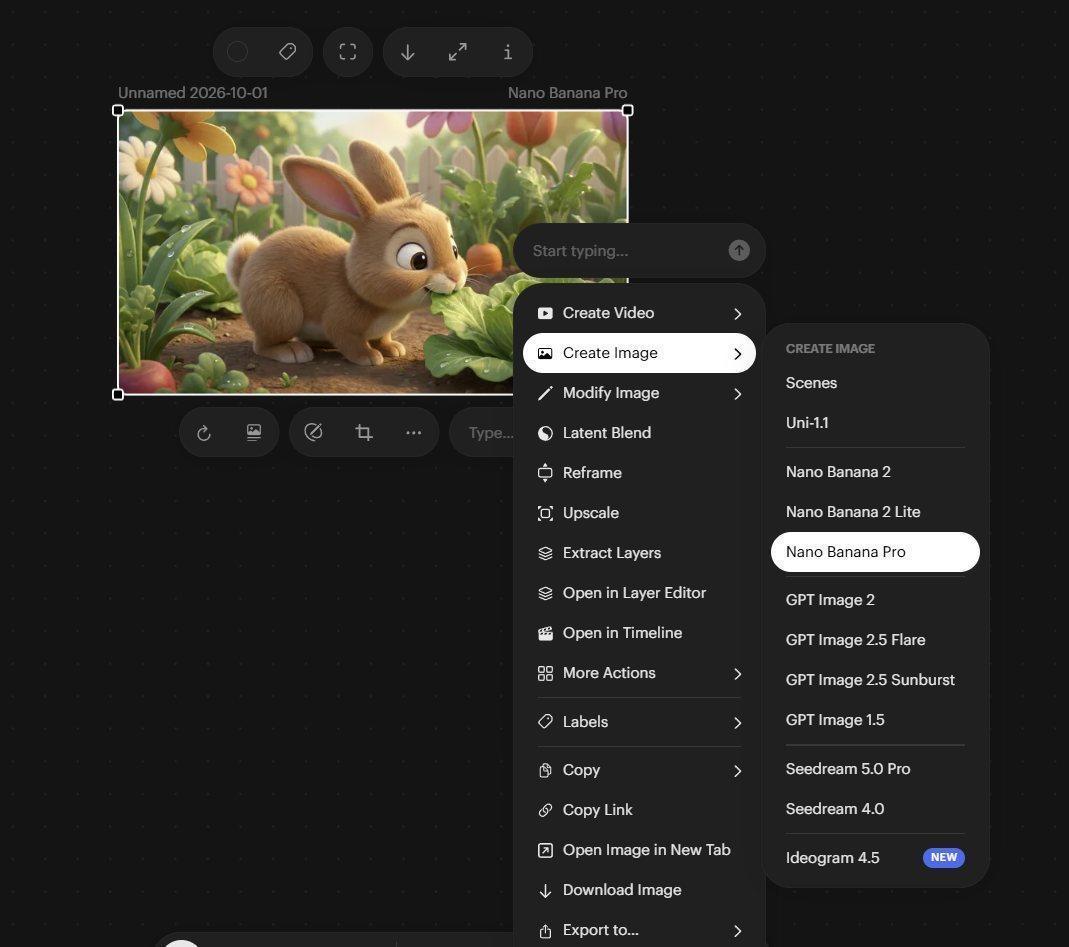
Task: Click the download arrow icon in top toolbar
Action: pos(408,52)
